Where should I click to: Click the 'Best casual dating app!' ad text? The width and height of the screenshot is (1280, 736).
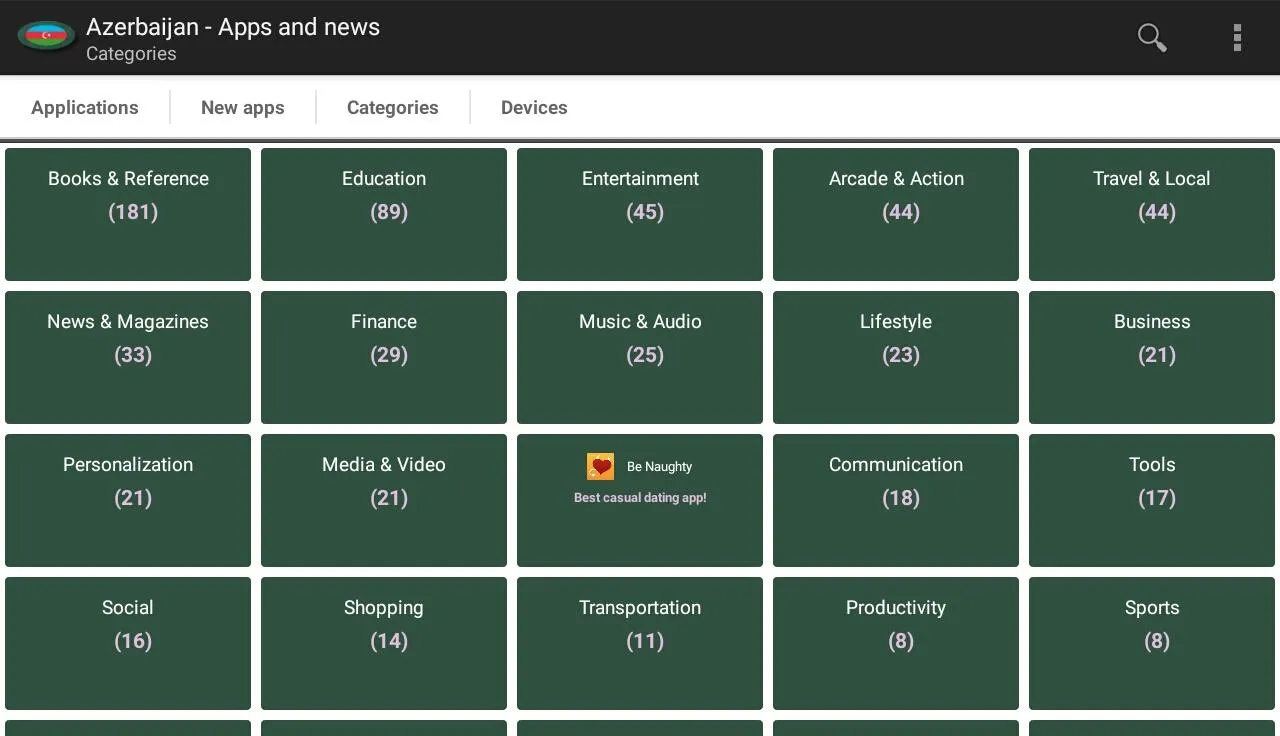pyautogui.click(x=640, y=498)
